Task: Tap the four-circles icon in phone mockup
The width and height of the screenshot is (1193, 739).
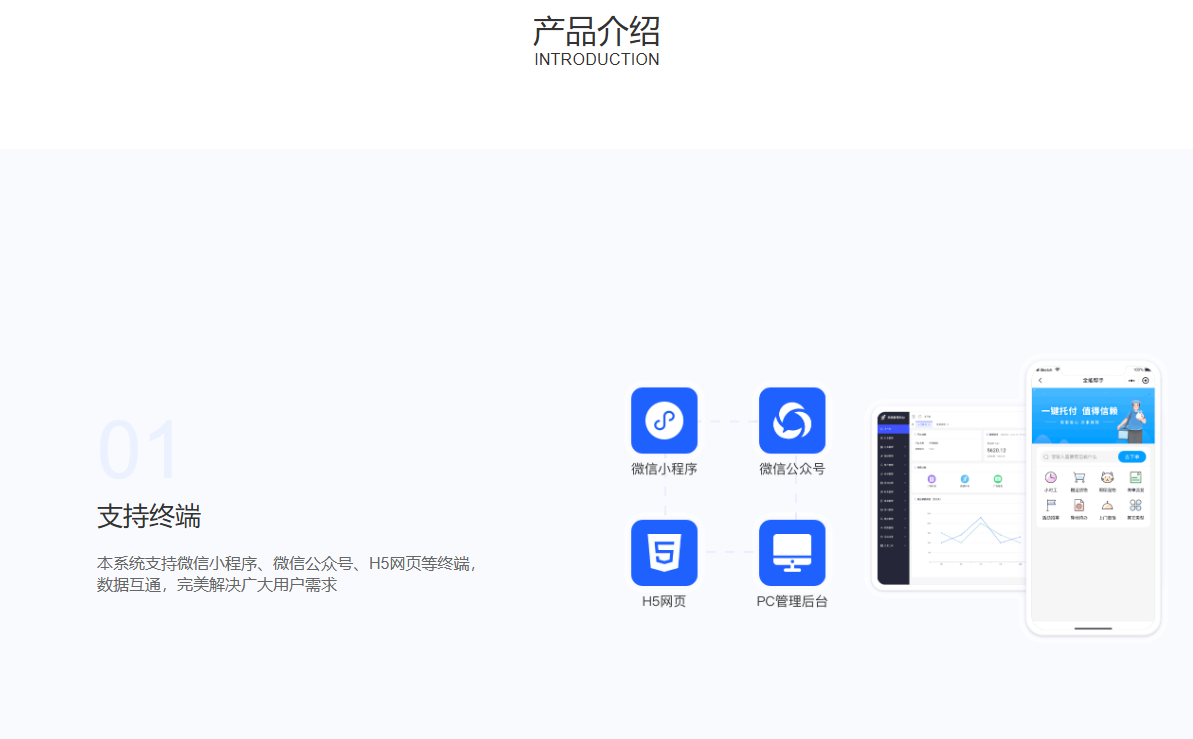Action: click(x=1135, y=505)
